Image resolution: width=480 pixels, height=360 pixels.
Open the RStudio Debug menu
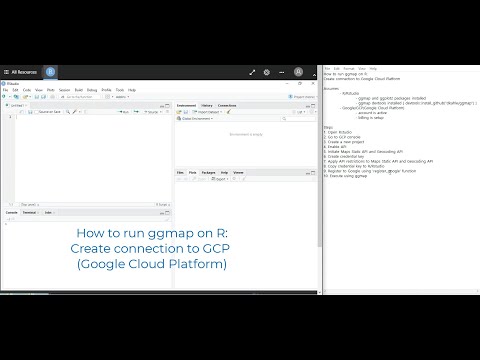(x=92, y=90)
